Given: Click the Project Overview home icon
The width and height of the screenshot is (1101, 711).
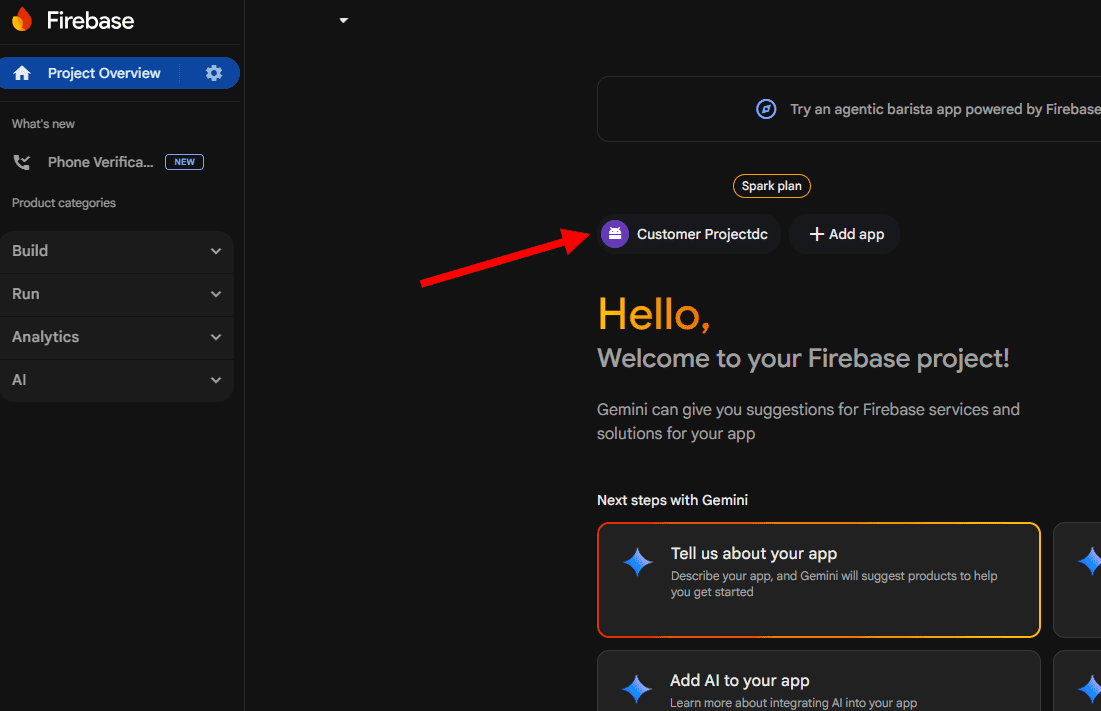Looking at the screenshot, I should tap(22, 73).
